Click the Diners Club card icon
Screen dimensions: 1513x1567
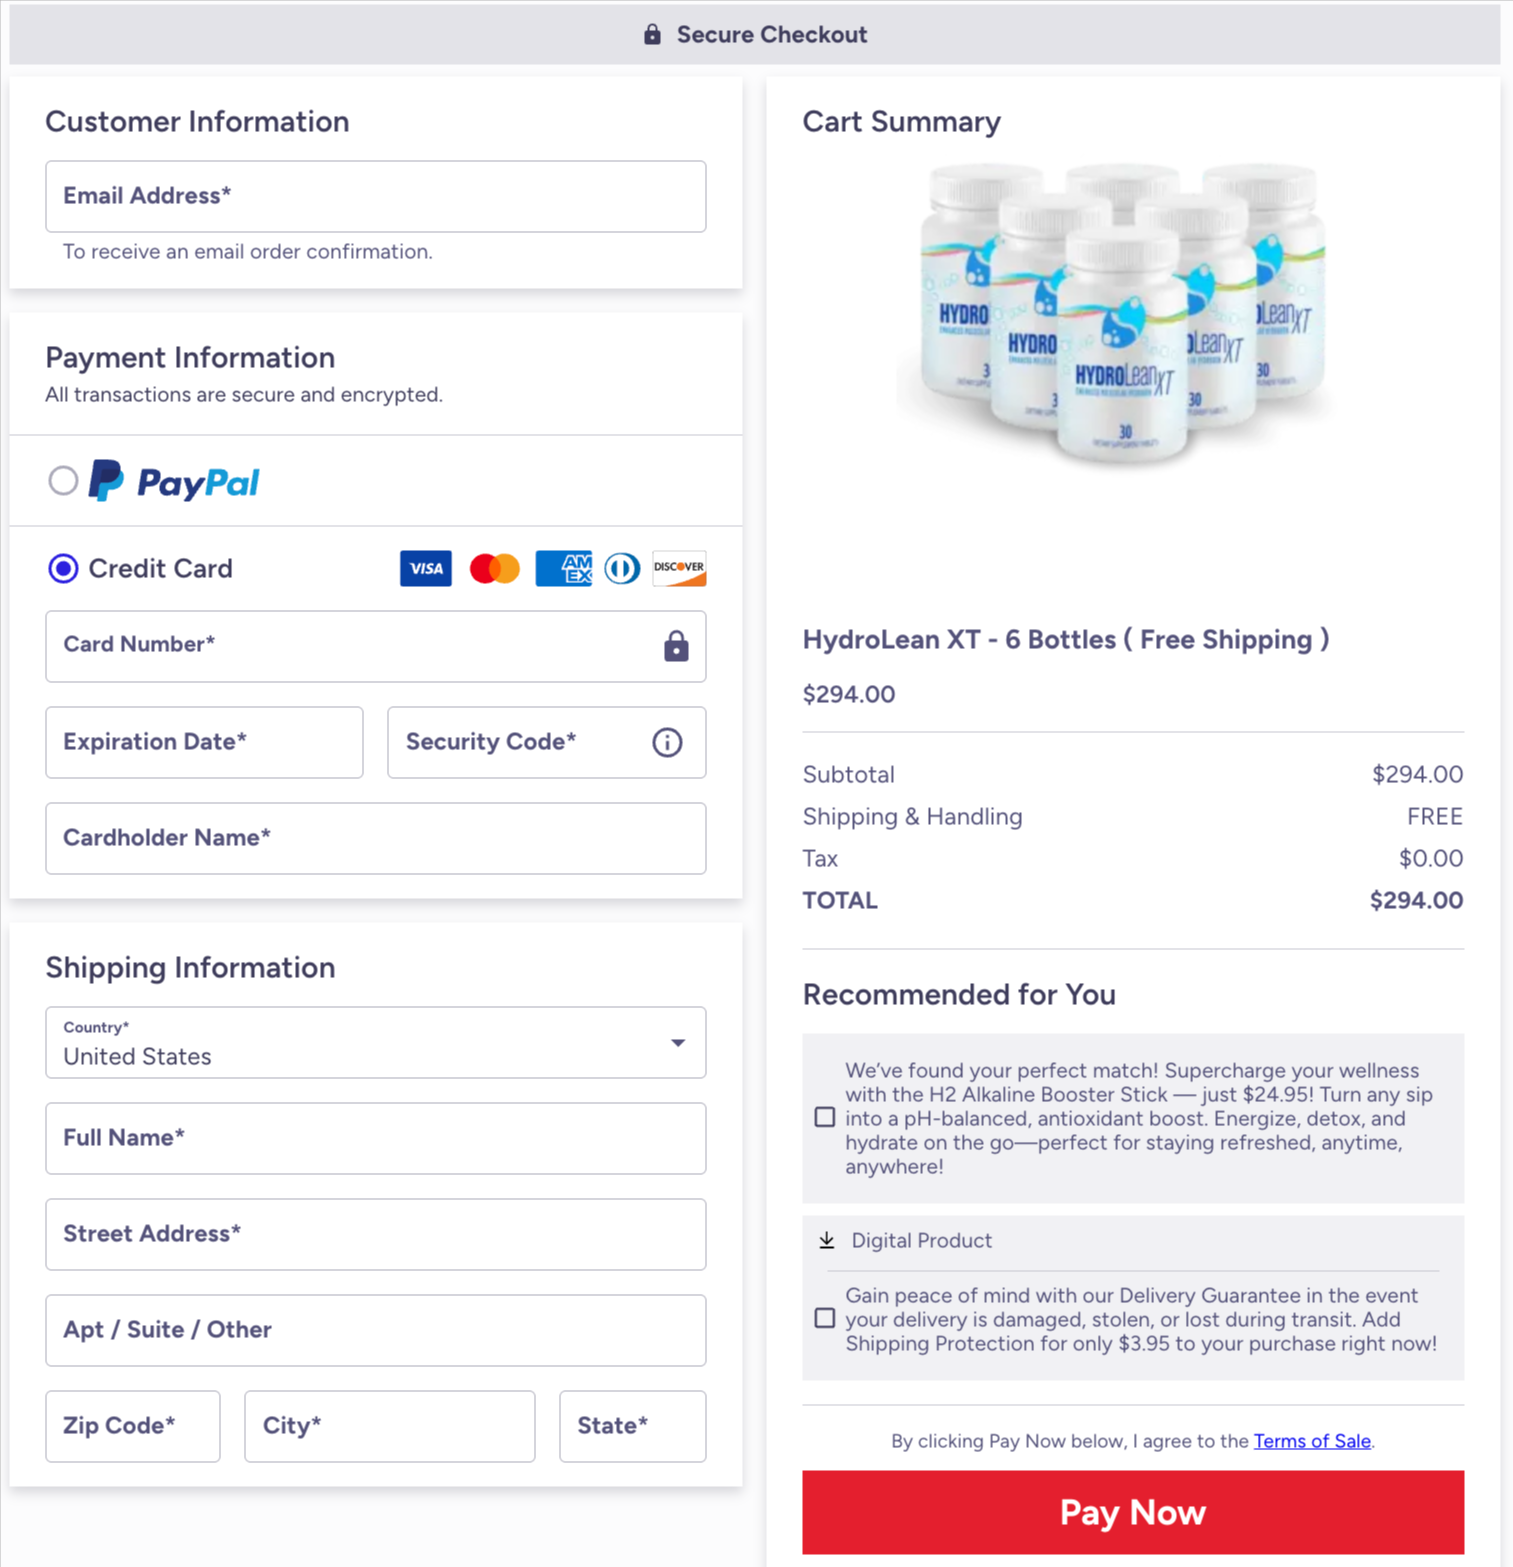point(622,568)
